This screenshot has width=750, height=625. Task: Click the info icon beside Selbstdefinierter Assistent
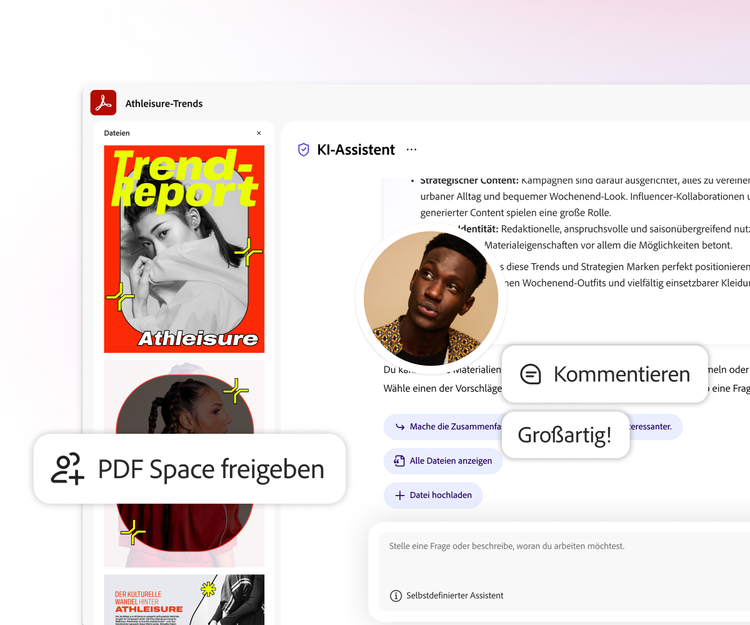396,596
